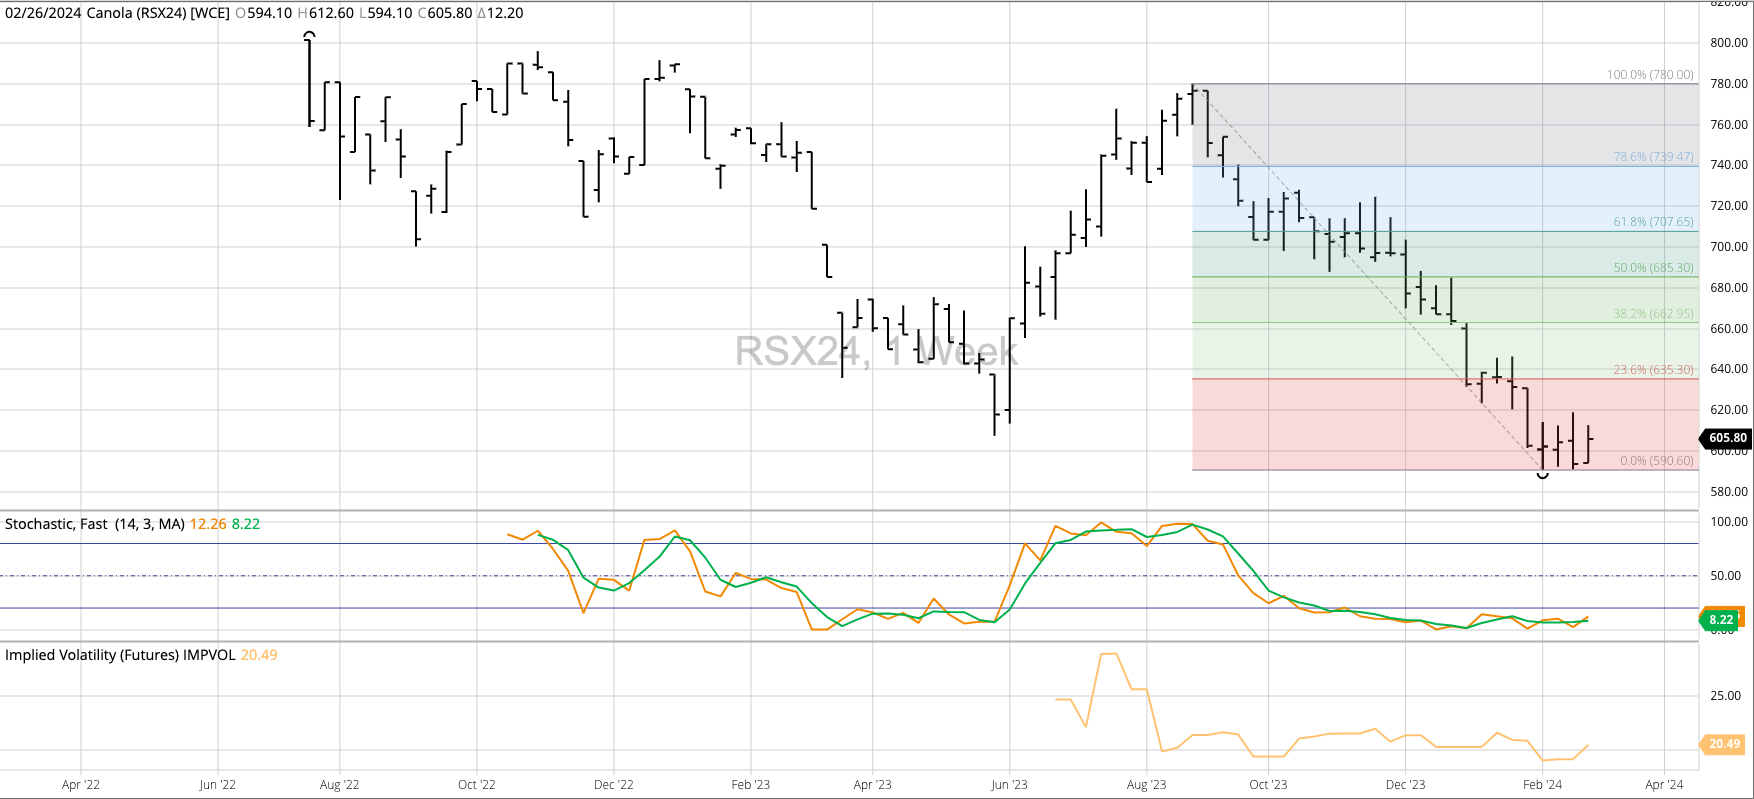1754x799 pixels.
Task: Click the 61.8% (707.65) retracement label
Action: (1653, 222)
